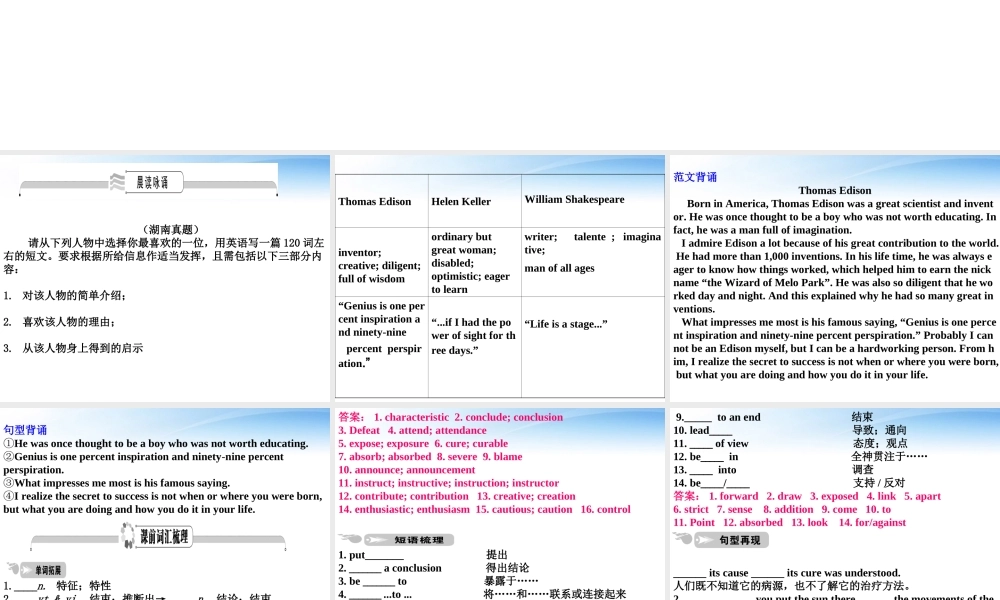The height and width of the screenshot is (600, 1000).
Task: Click phrase item '12. be____ in'
Action: pos(705,457)
